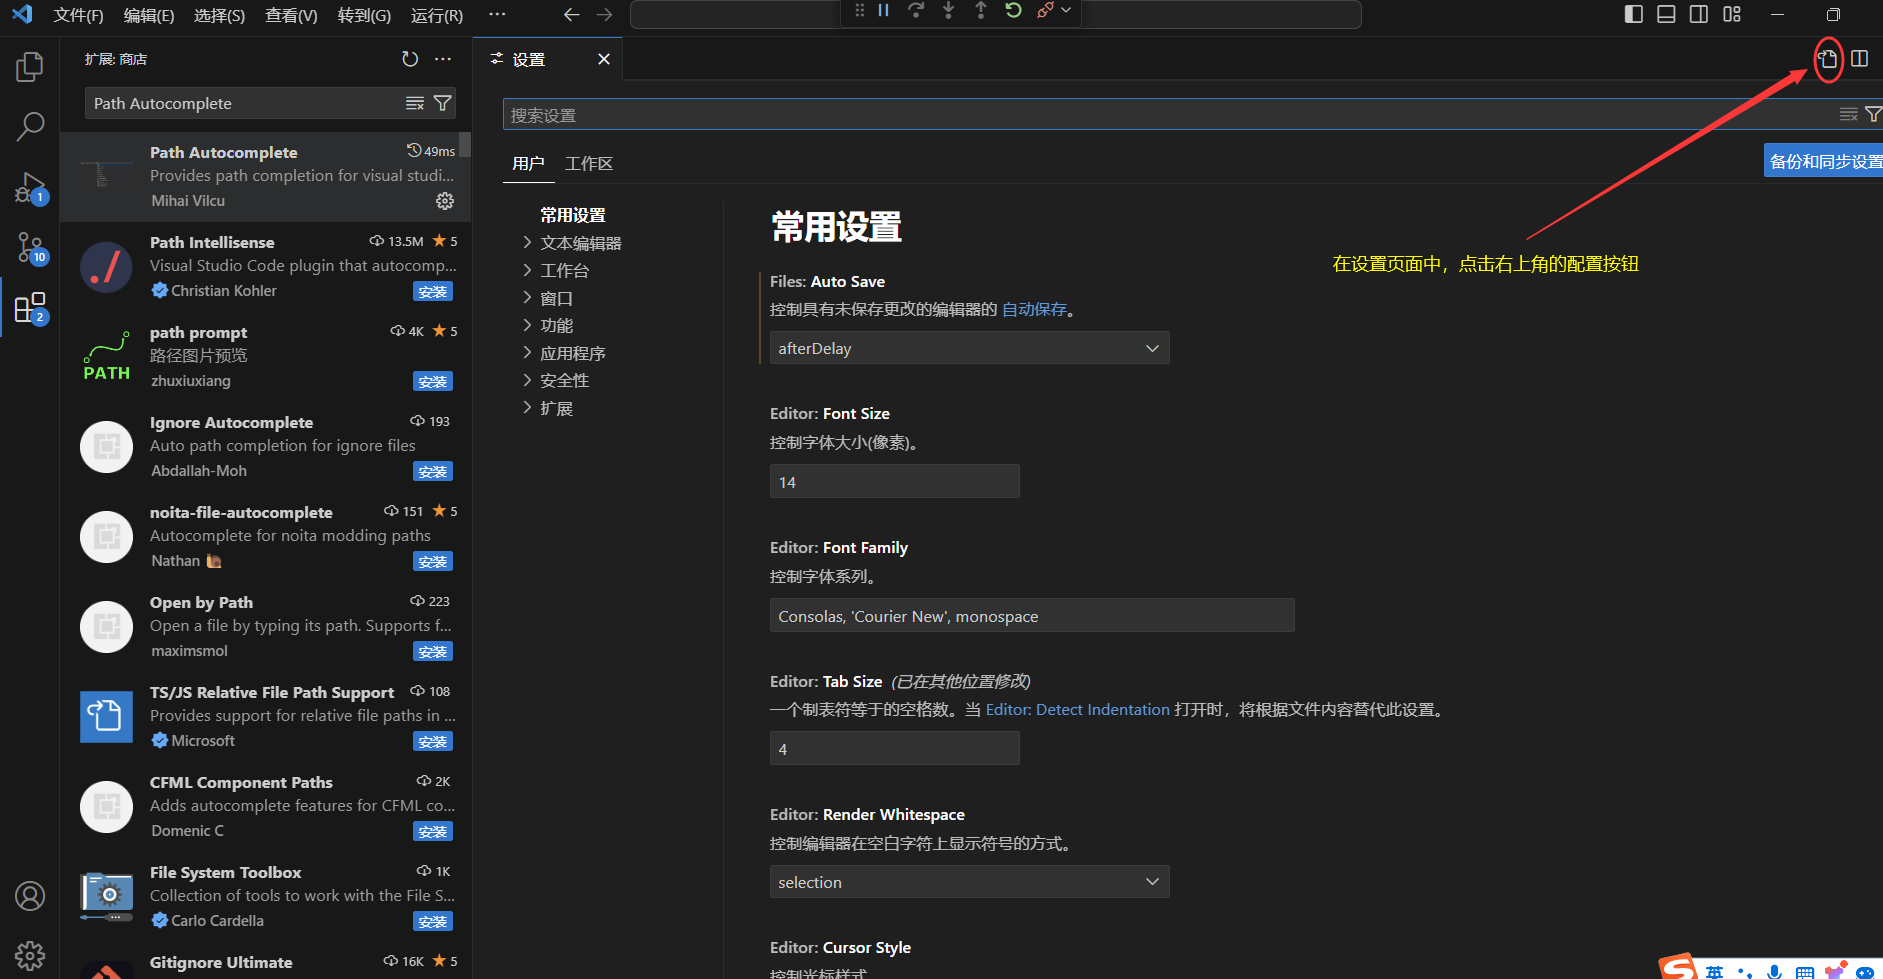This screenshot has height=979, width=1883.
Task: Open the Accounts menu icon
Action: click(30, 896)
